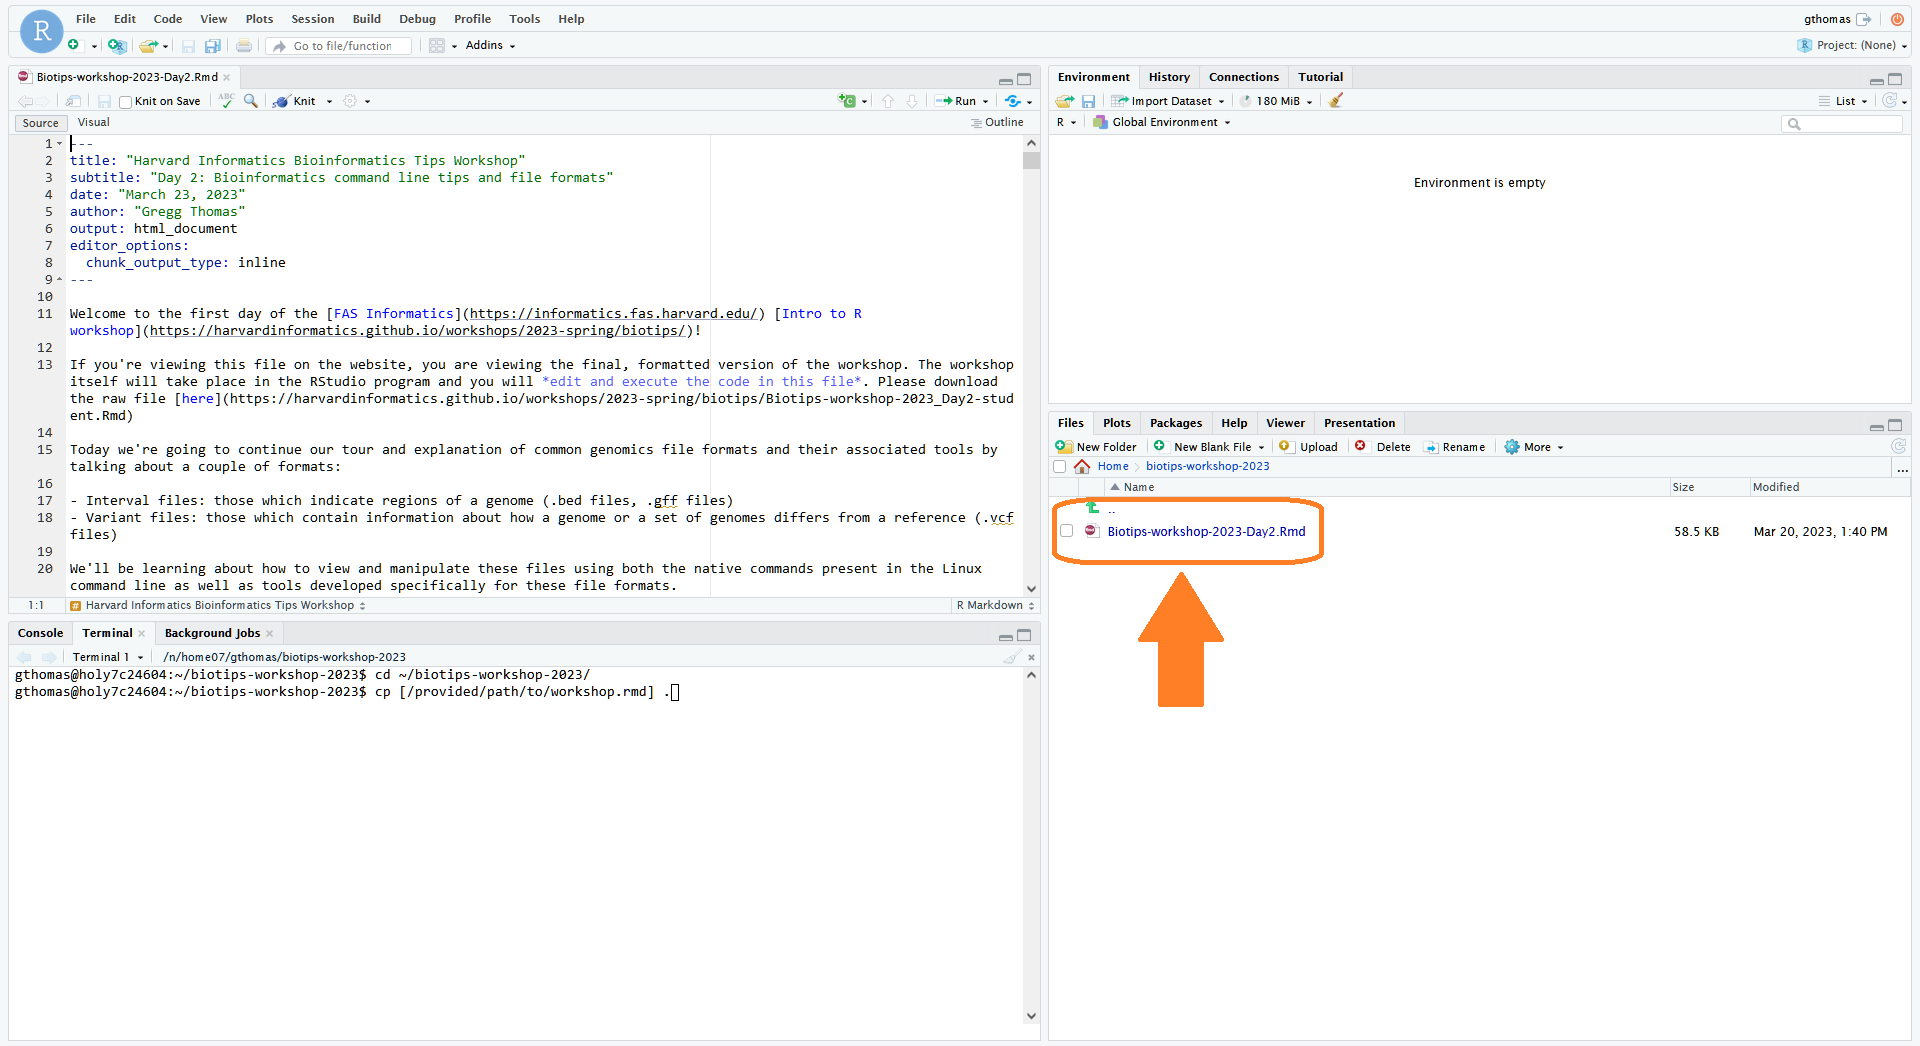Save the current Rmd document
Viewport: 1920px width, 1046px height.
coord(104,101)
